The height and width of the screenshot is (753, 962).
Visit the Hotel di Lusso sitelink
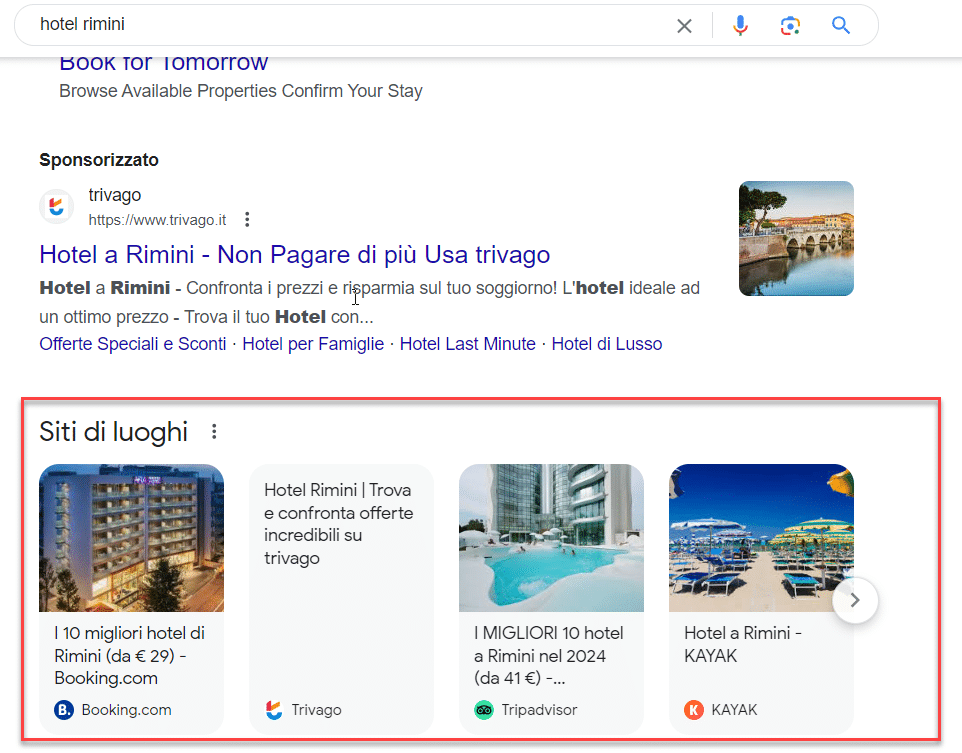point(607,344)
